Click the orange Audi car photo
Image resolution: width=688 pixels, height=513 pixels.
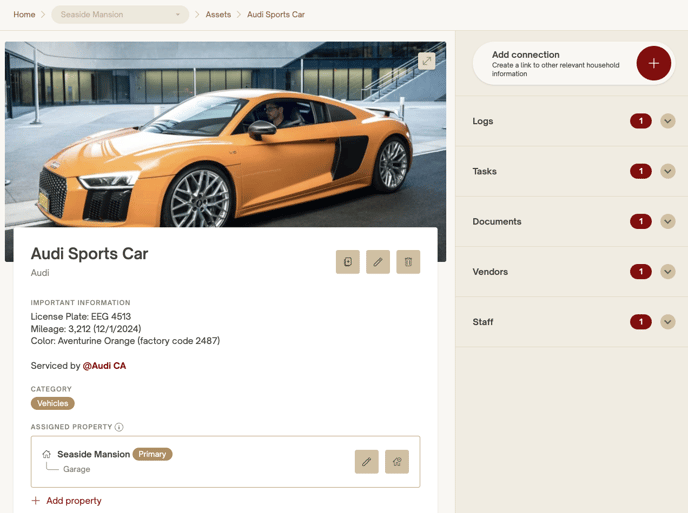point(225,134)
